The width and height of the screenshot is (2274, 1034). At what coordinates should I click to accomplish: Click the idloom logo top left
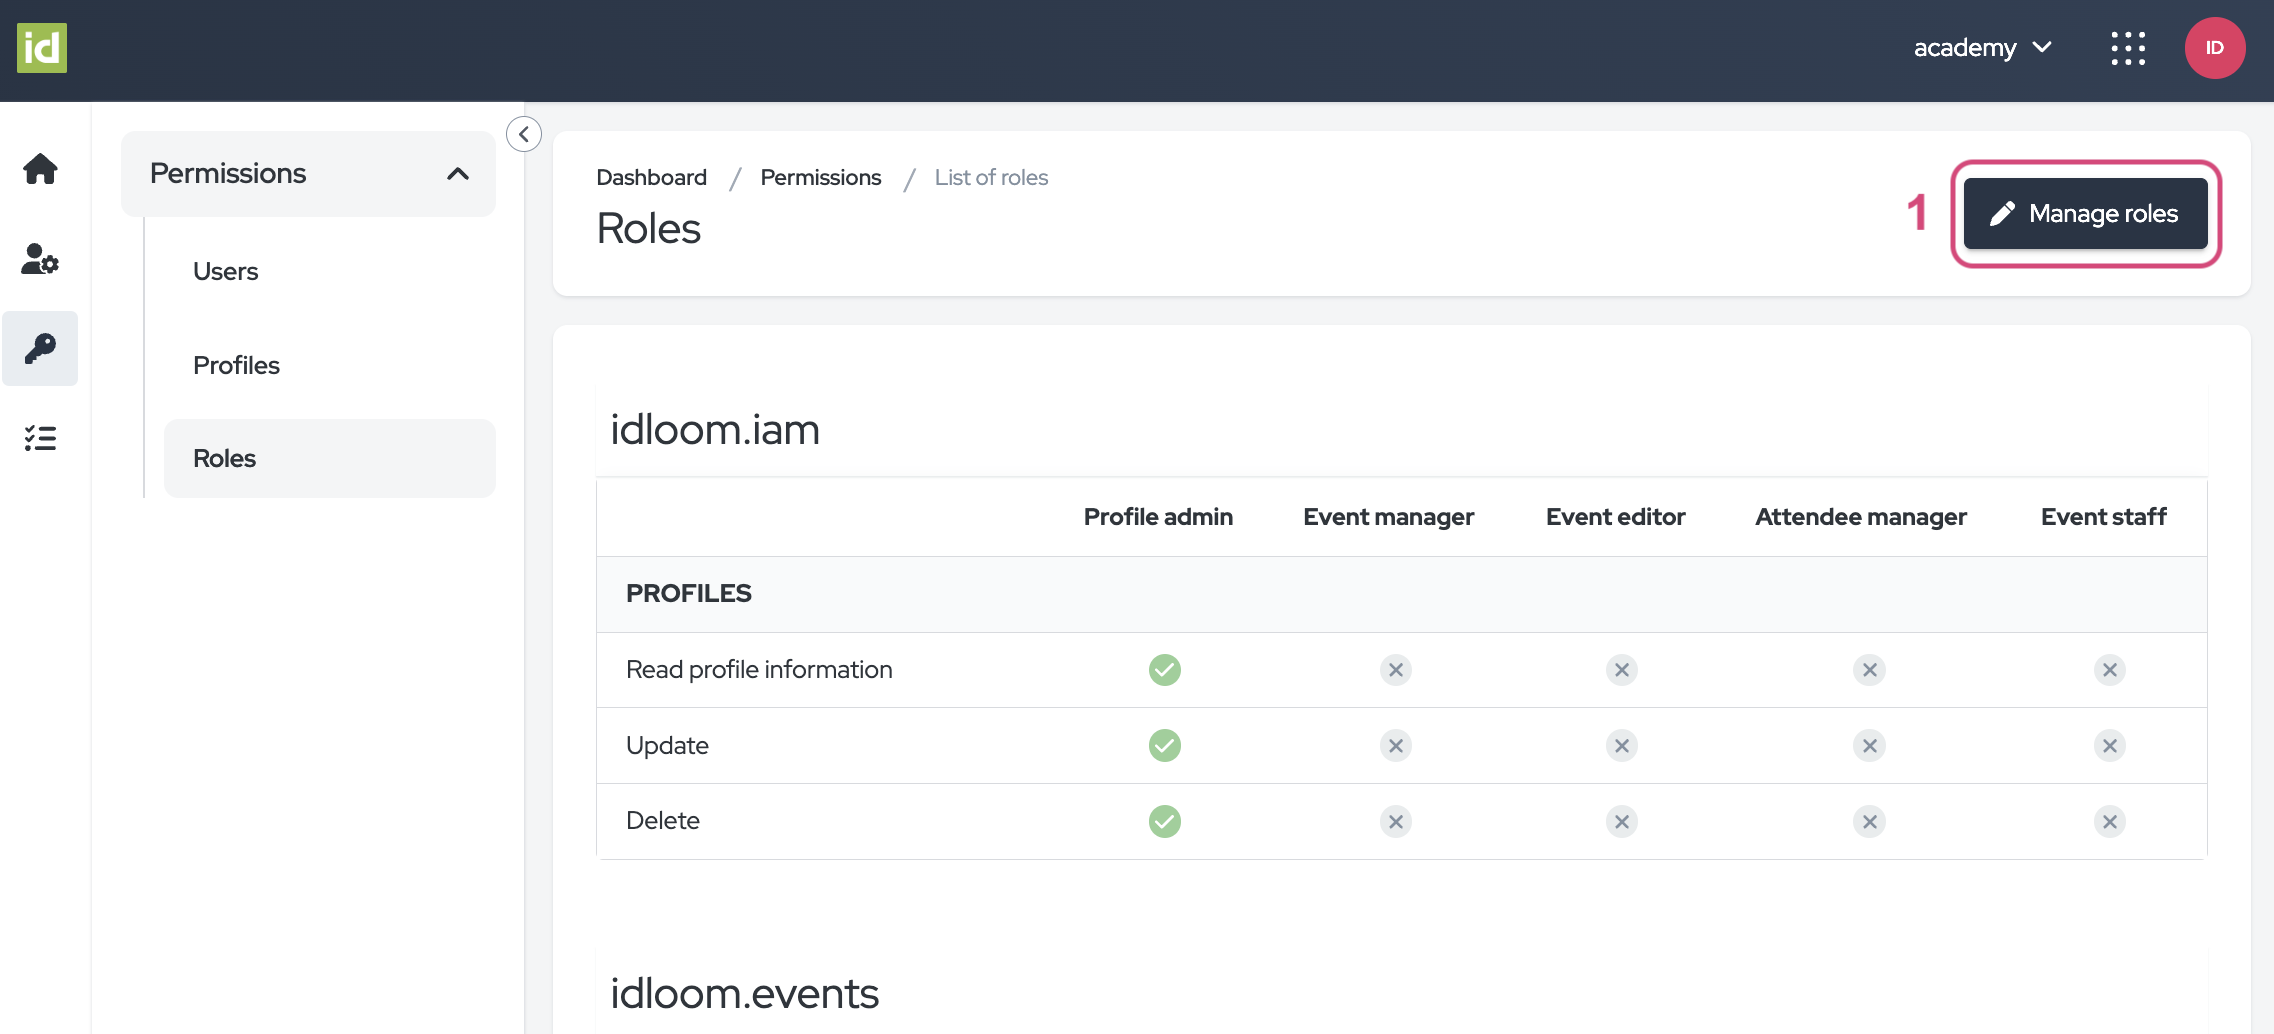coord(41,47)
